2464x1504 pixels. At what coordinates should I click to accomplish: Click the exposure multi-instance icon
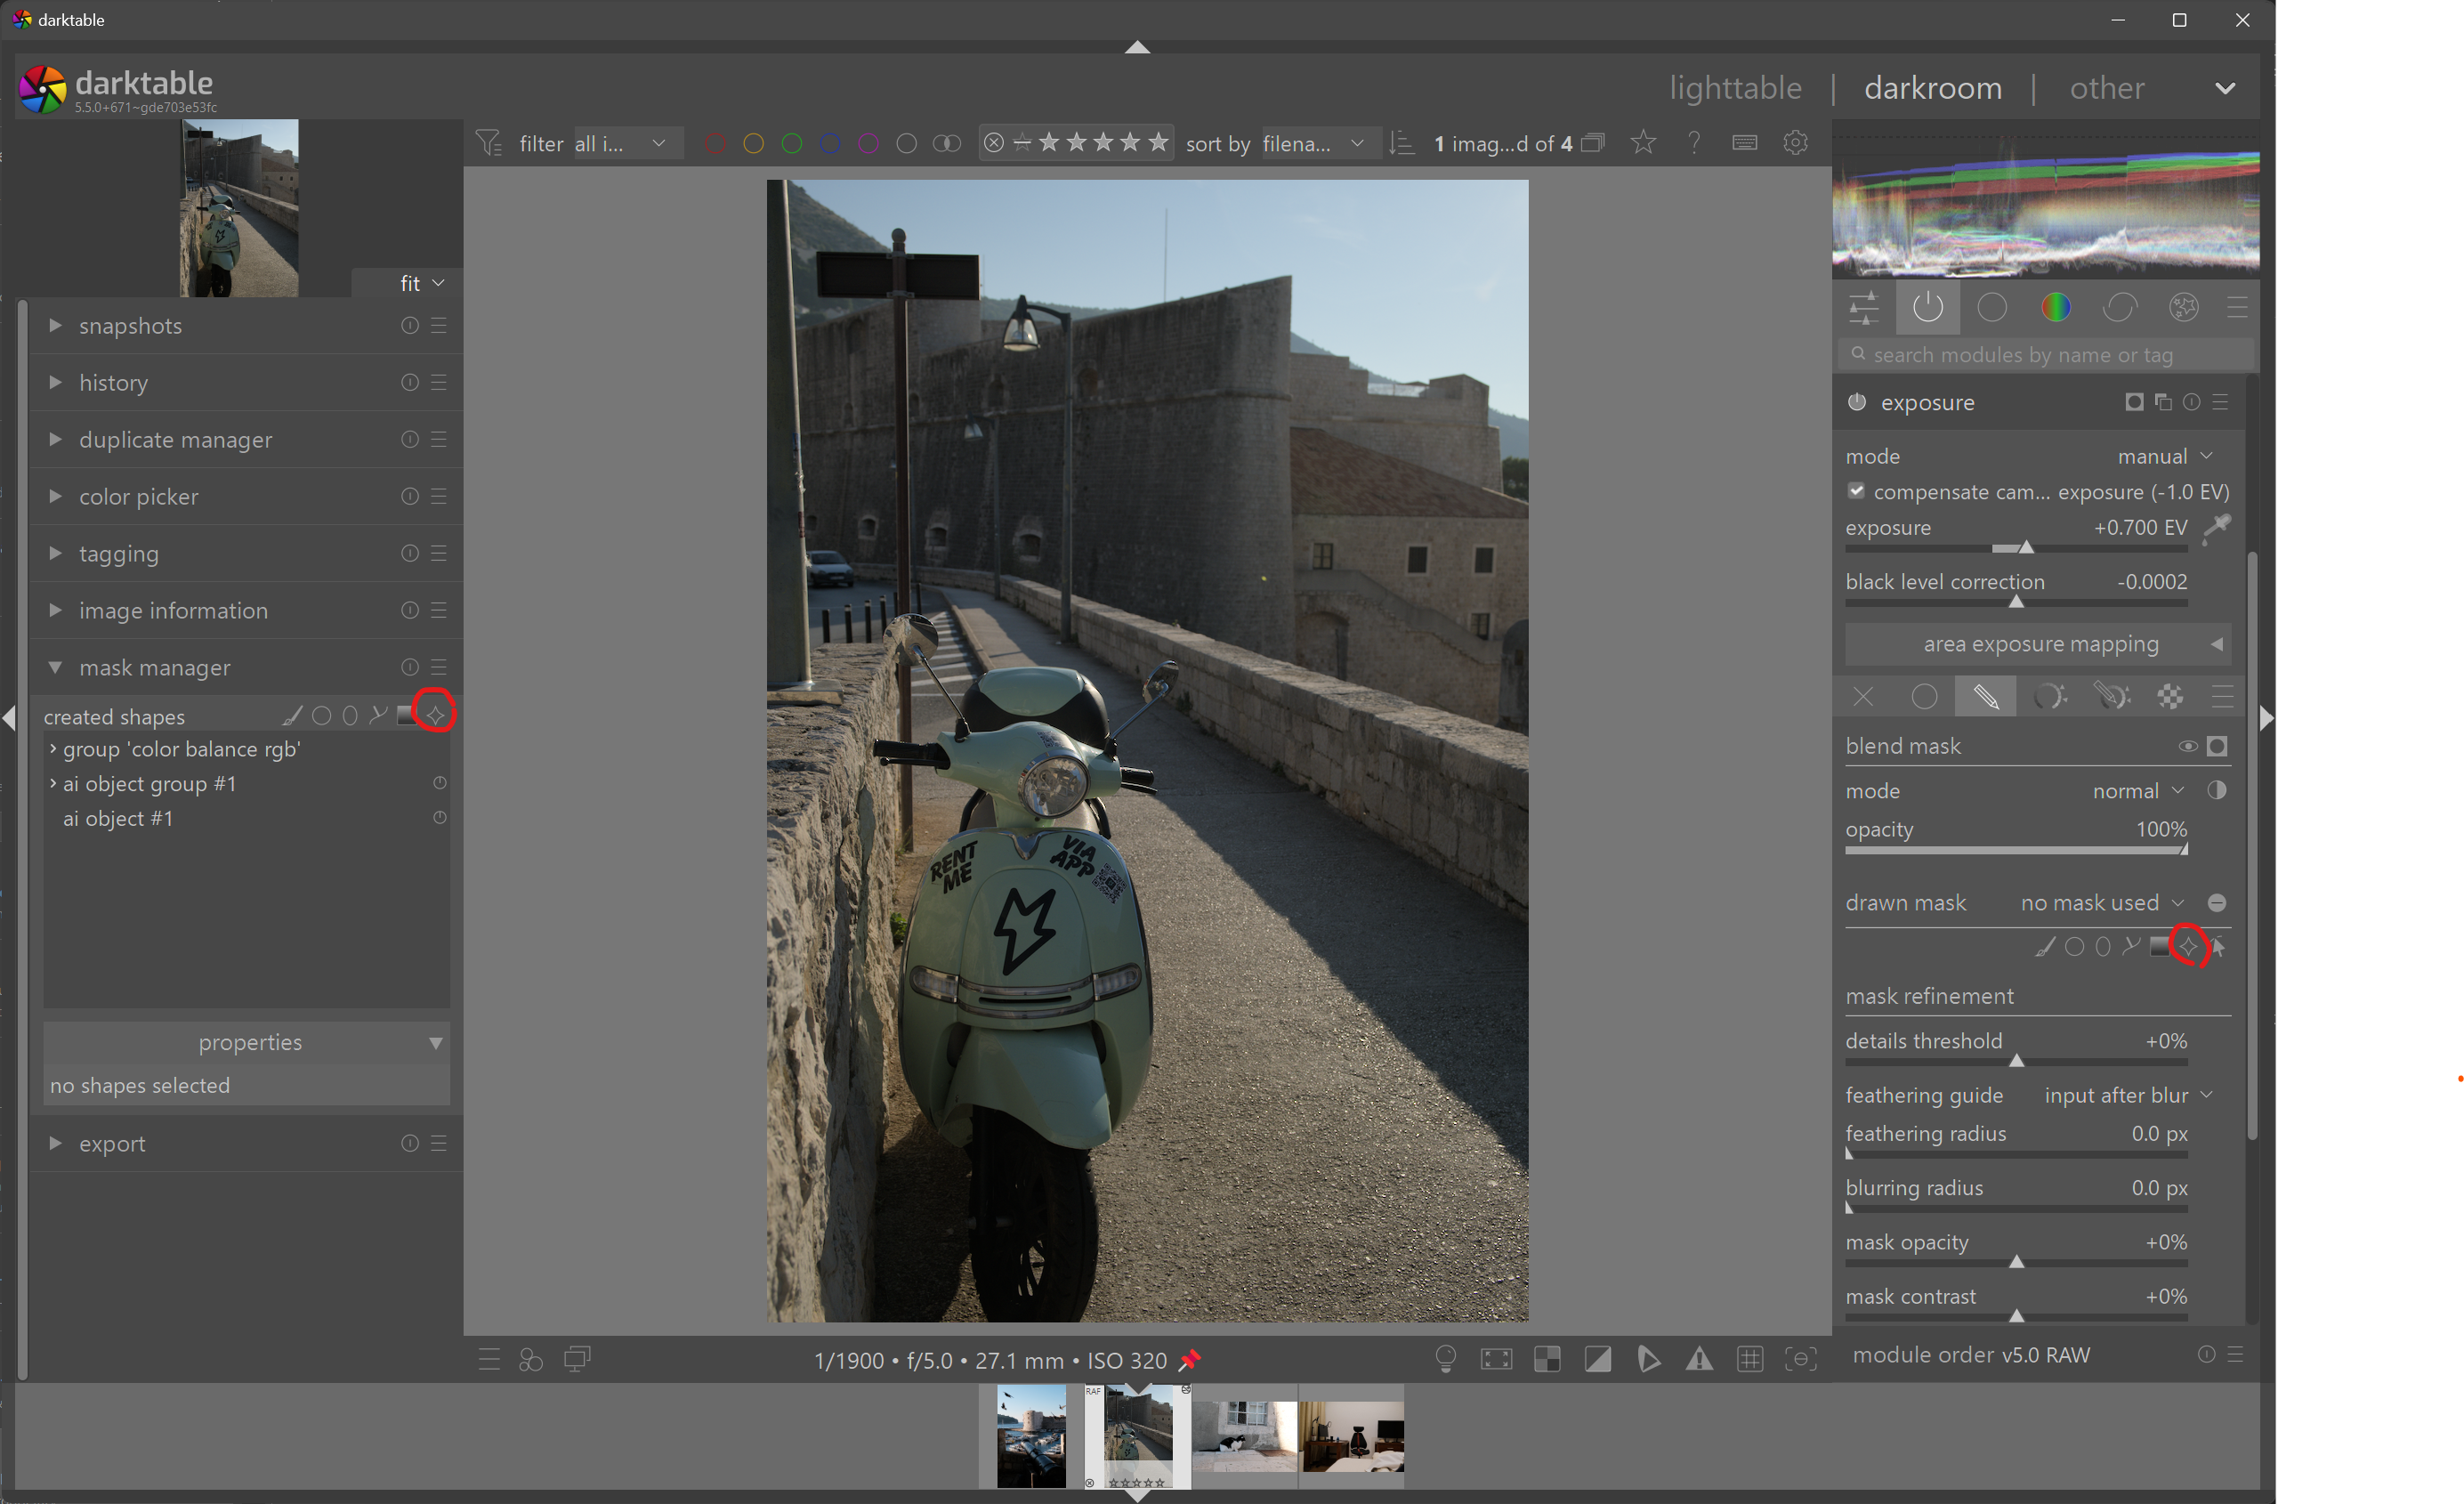tap(2163, 402)
